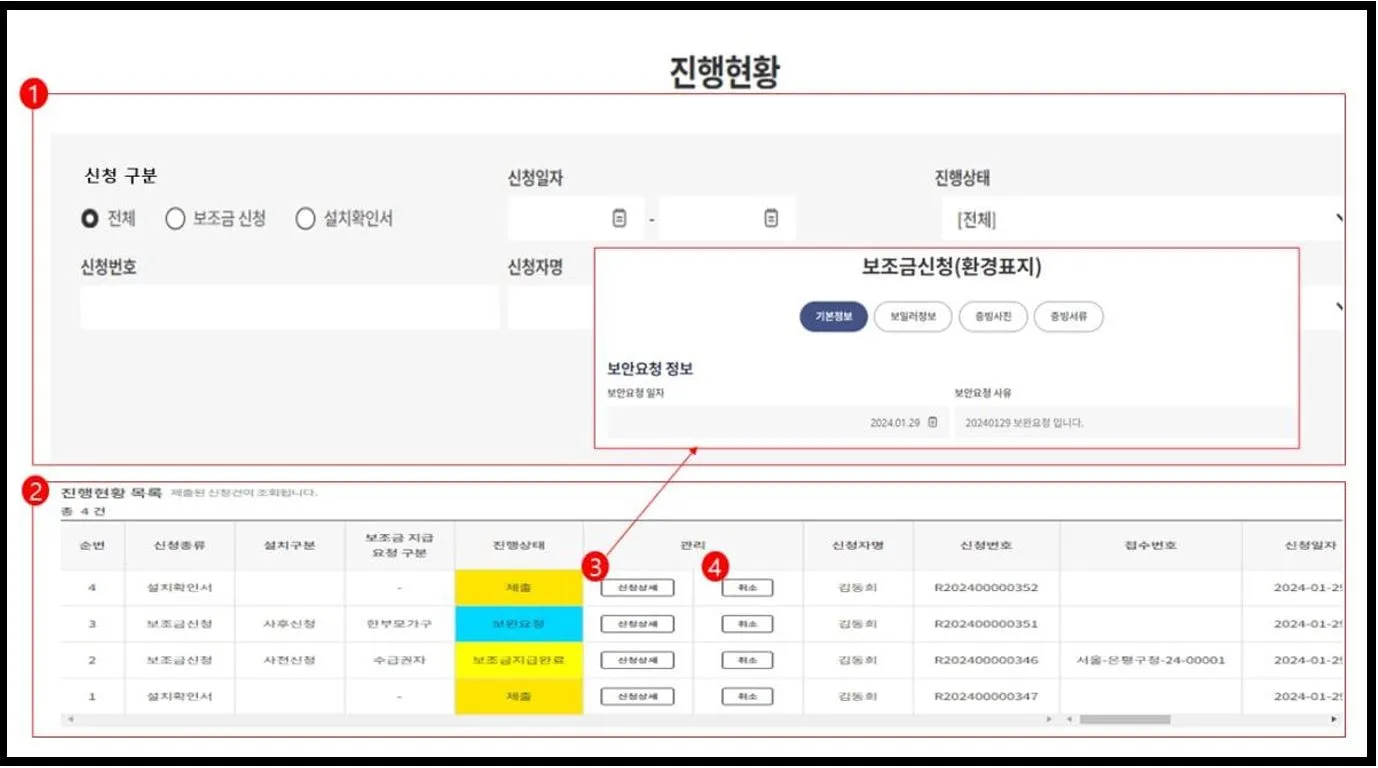Click the 수급권자 cell

[x=399, y=660]
